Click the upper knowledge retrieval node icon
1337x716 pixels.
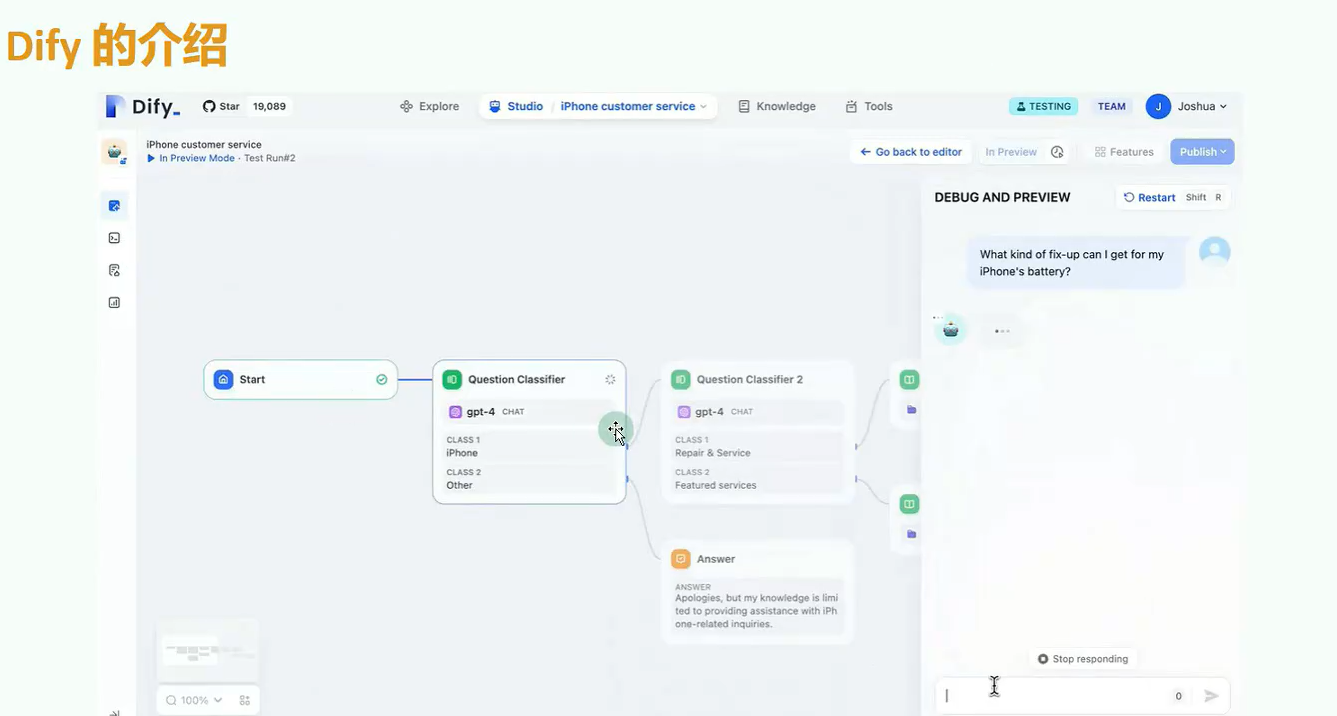tap(909, 380)
